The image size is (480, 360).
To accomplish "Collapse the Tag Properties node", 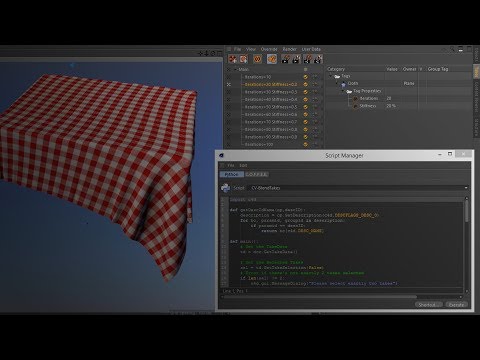I will (343, 91).
